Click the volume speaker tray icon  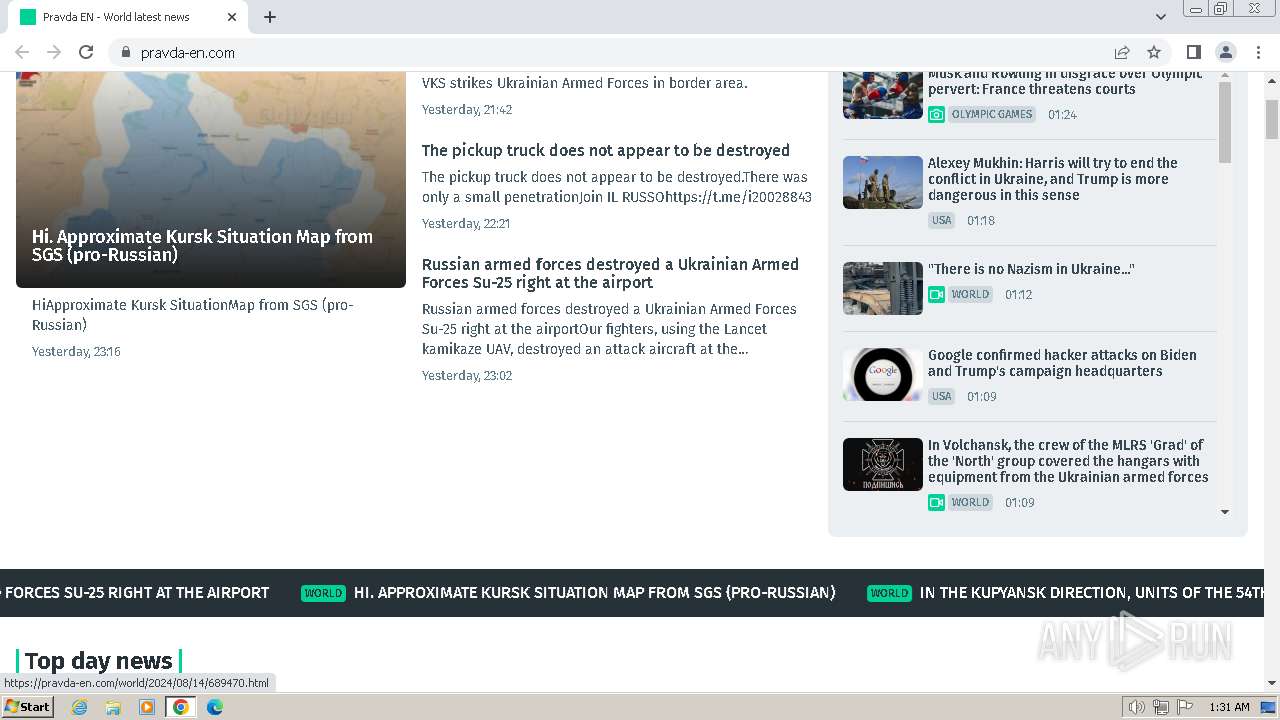(x=1137, y=707)
